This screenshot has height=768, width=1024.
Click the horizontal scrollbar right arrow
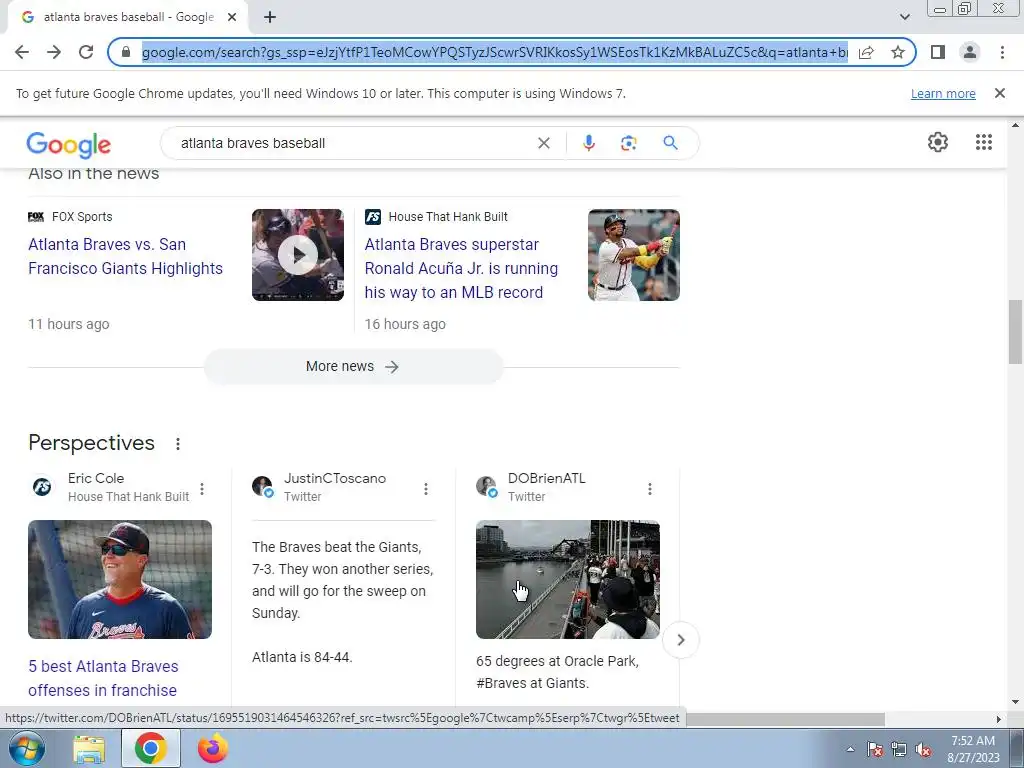(998, 719)
